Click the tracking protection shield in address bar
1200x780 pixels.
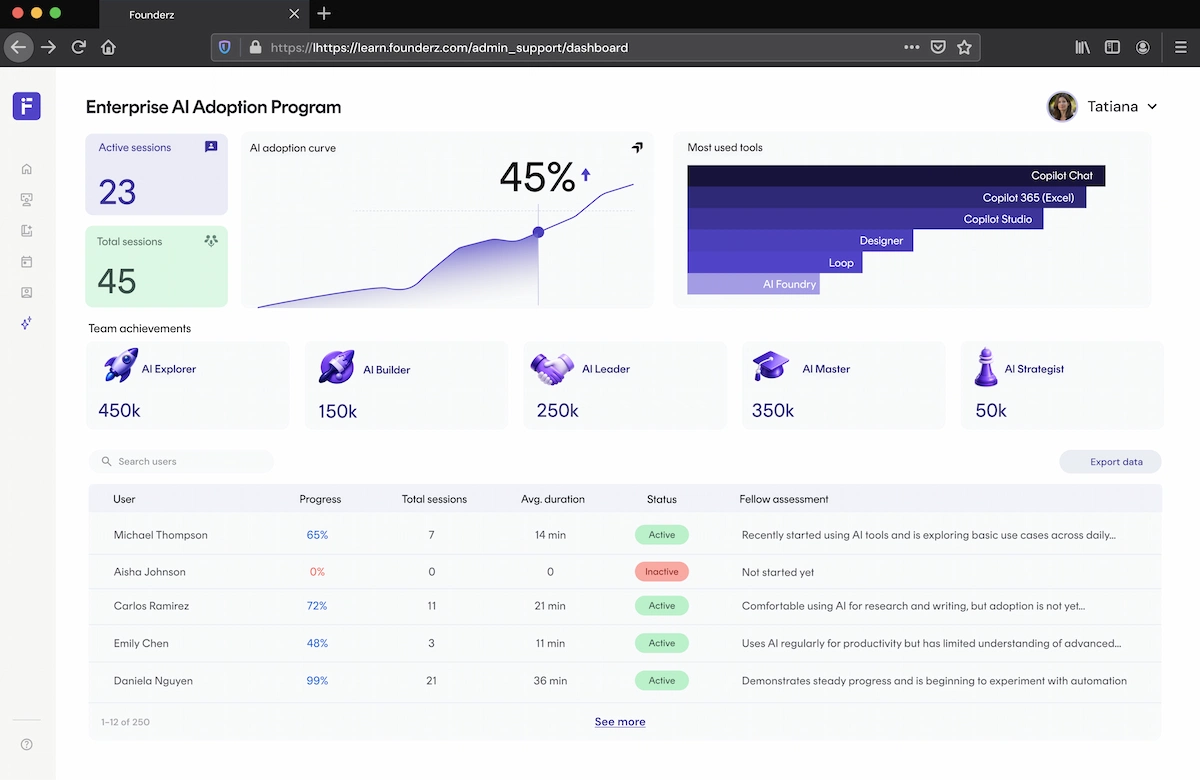click(224, 47)
